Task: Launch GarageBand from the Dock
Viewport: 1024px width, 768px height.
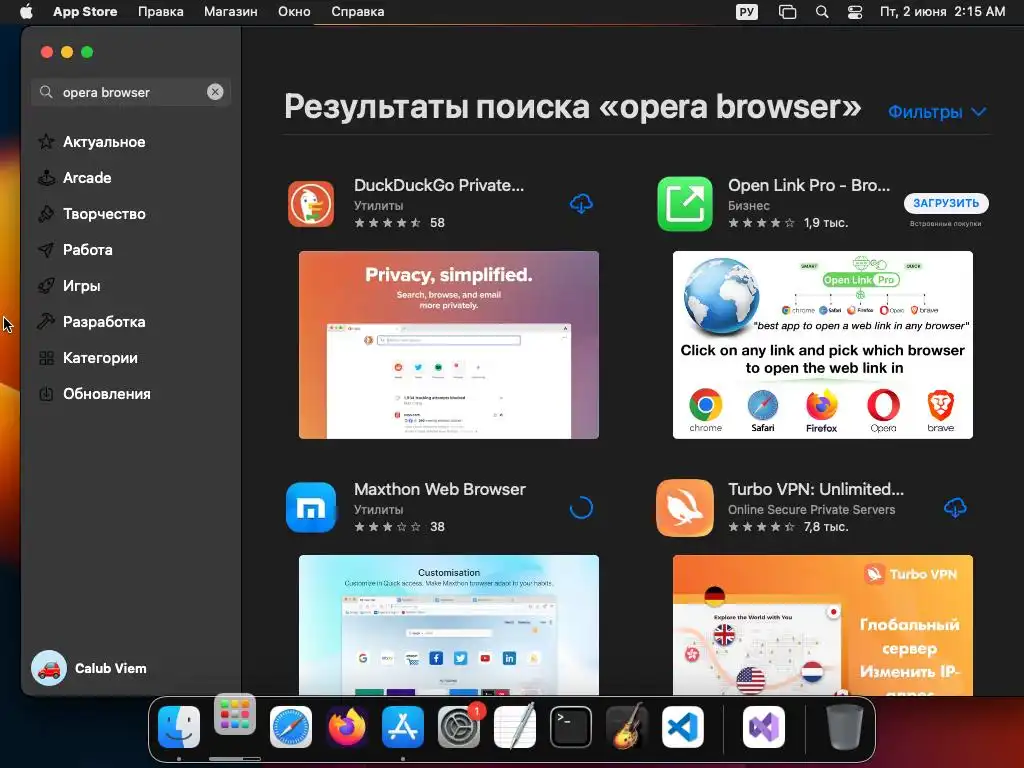Action: point(627,727)
